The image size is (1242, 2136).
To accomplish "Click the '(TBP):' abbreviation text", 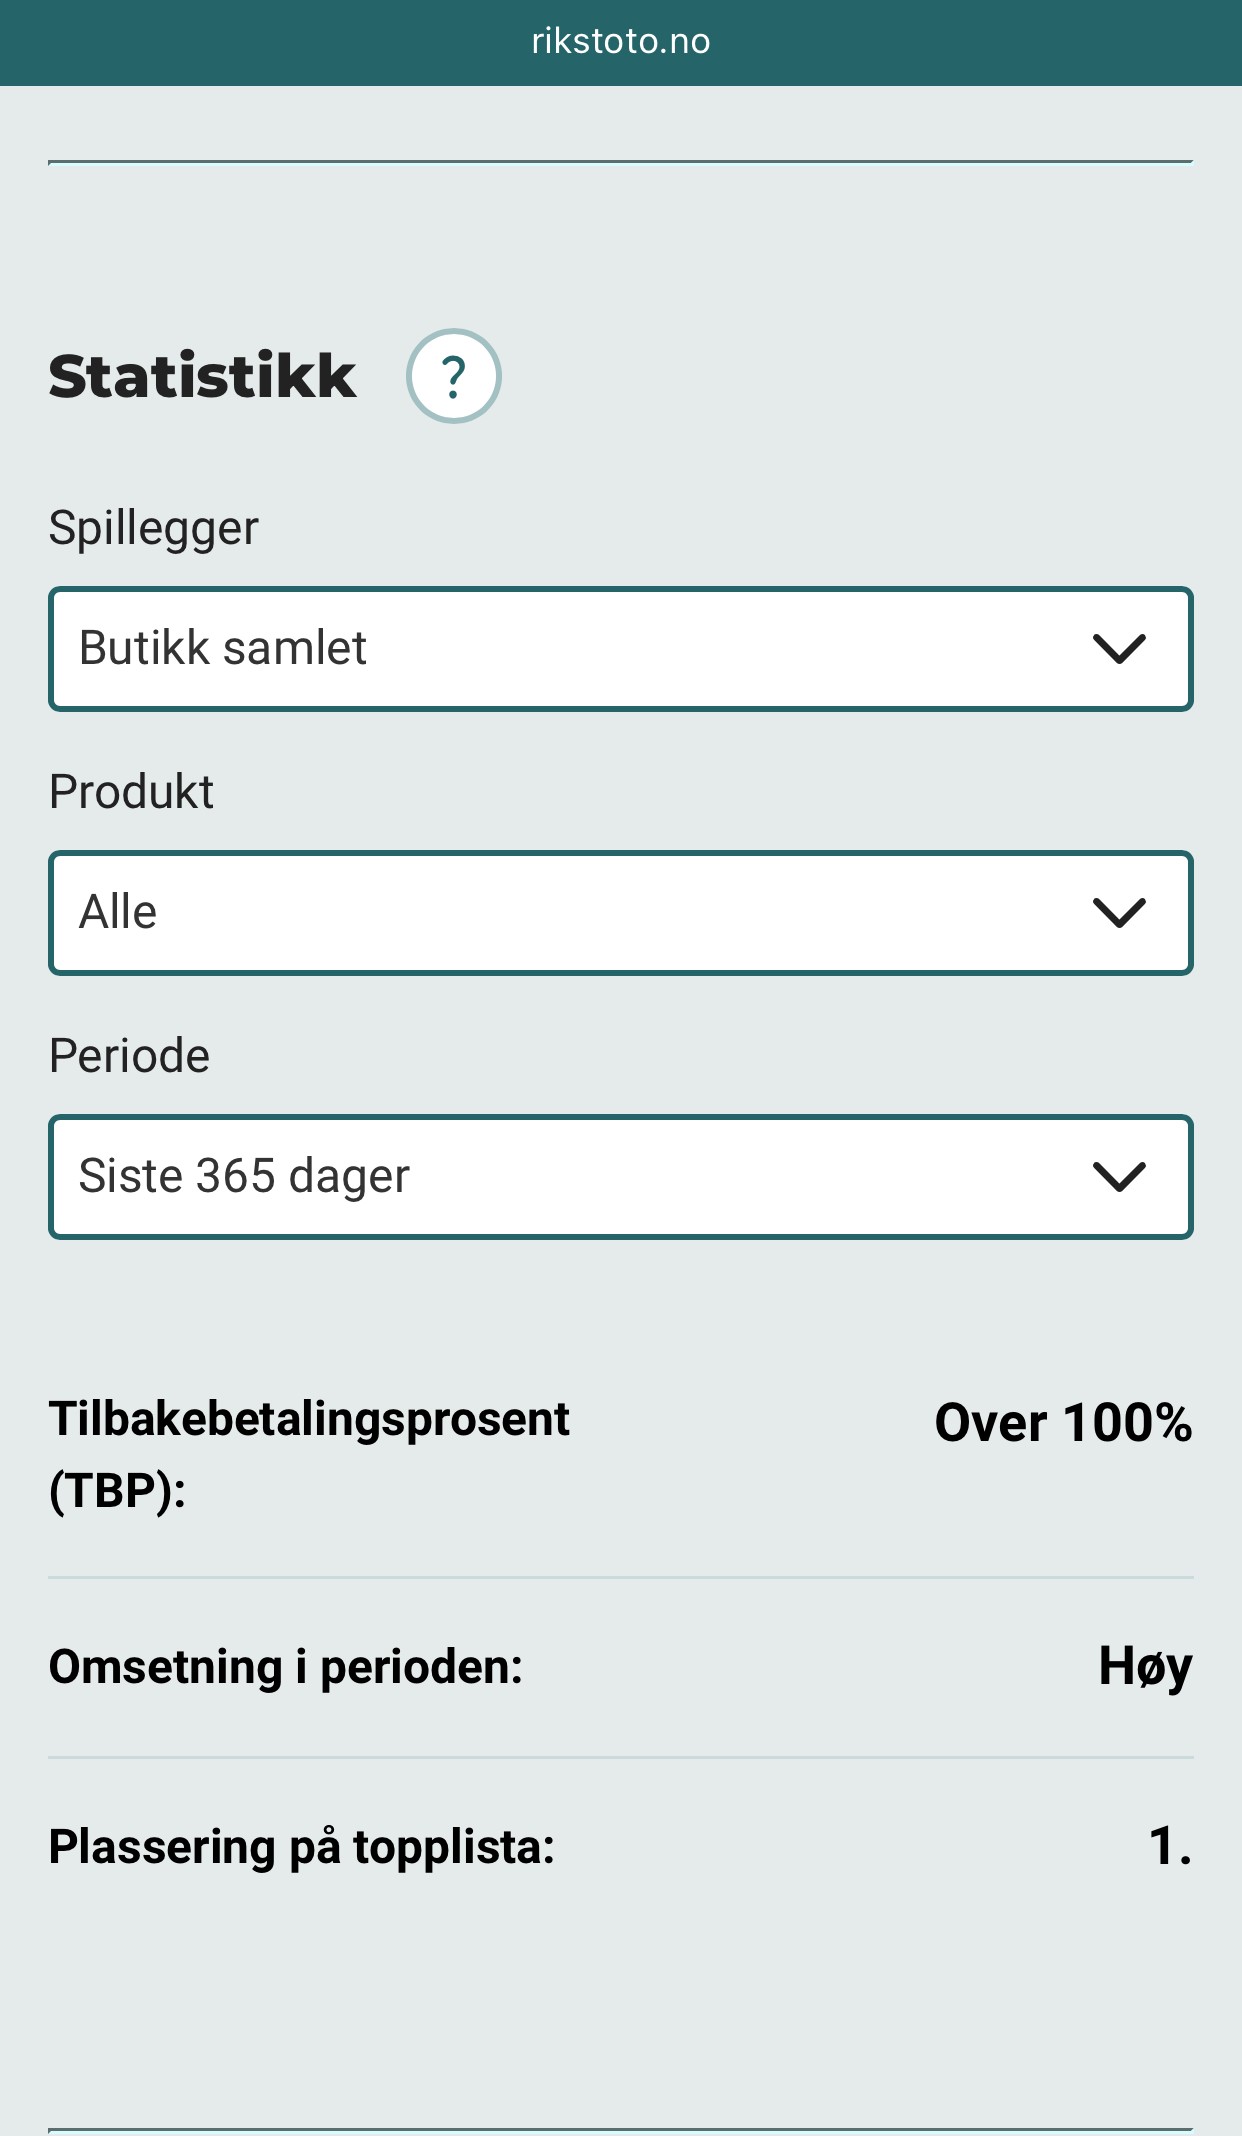I will pyautogui.click(x=118, y=1490).
